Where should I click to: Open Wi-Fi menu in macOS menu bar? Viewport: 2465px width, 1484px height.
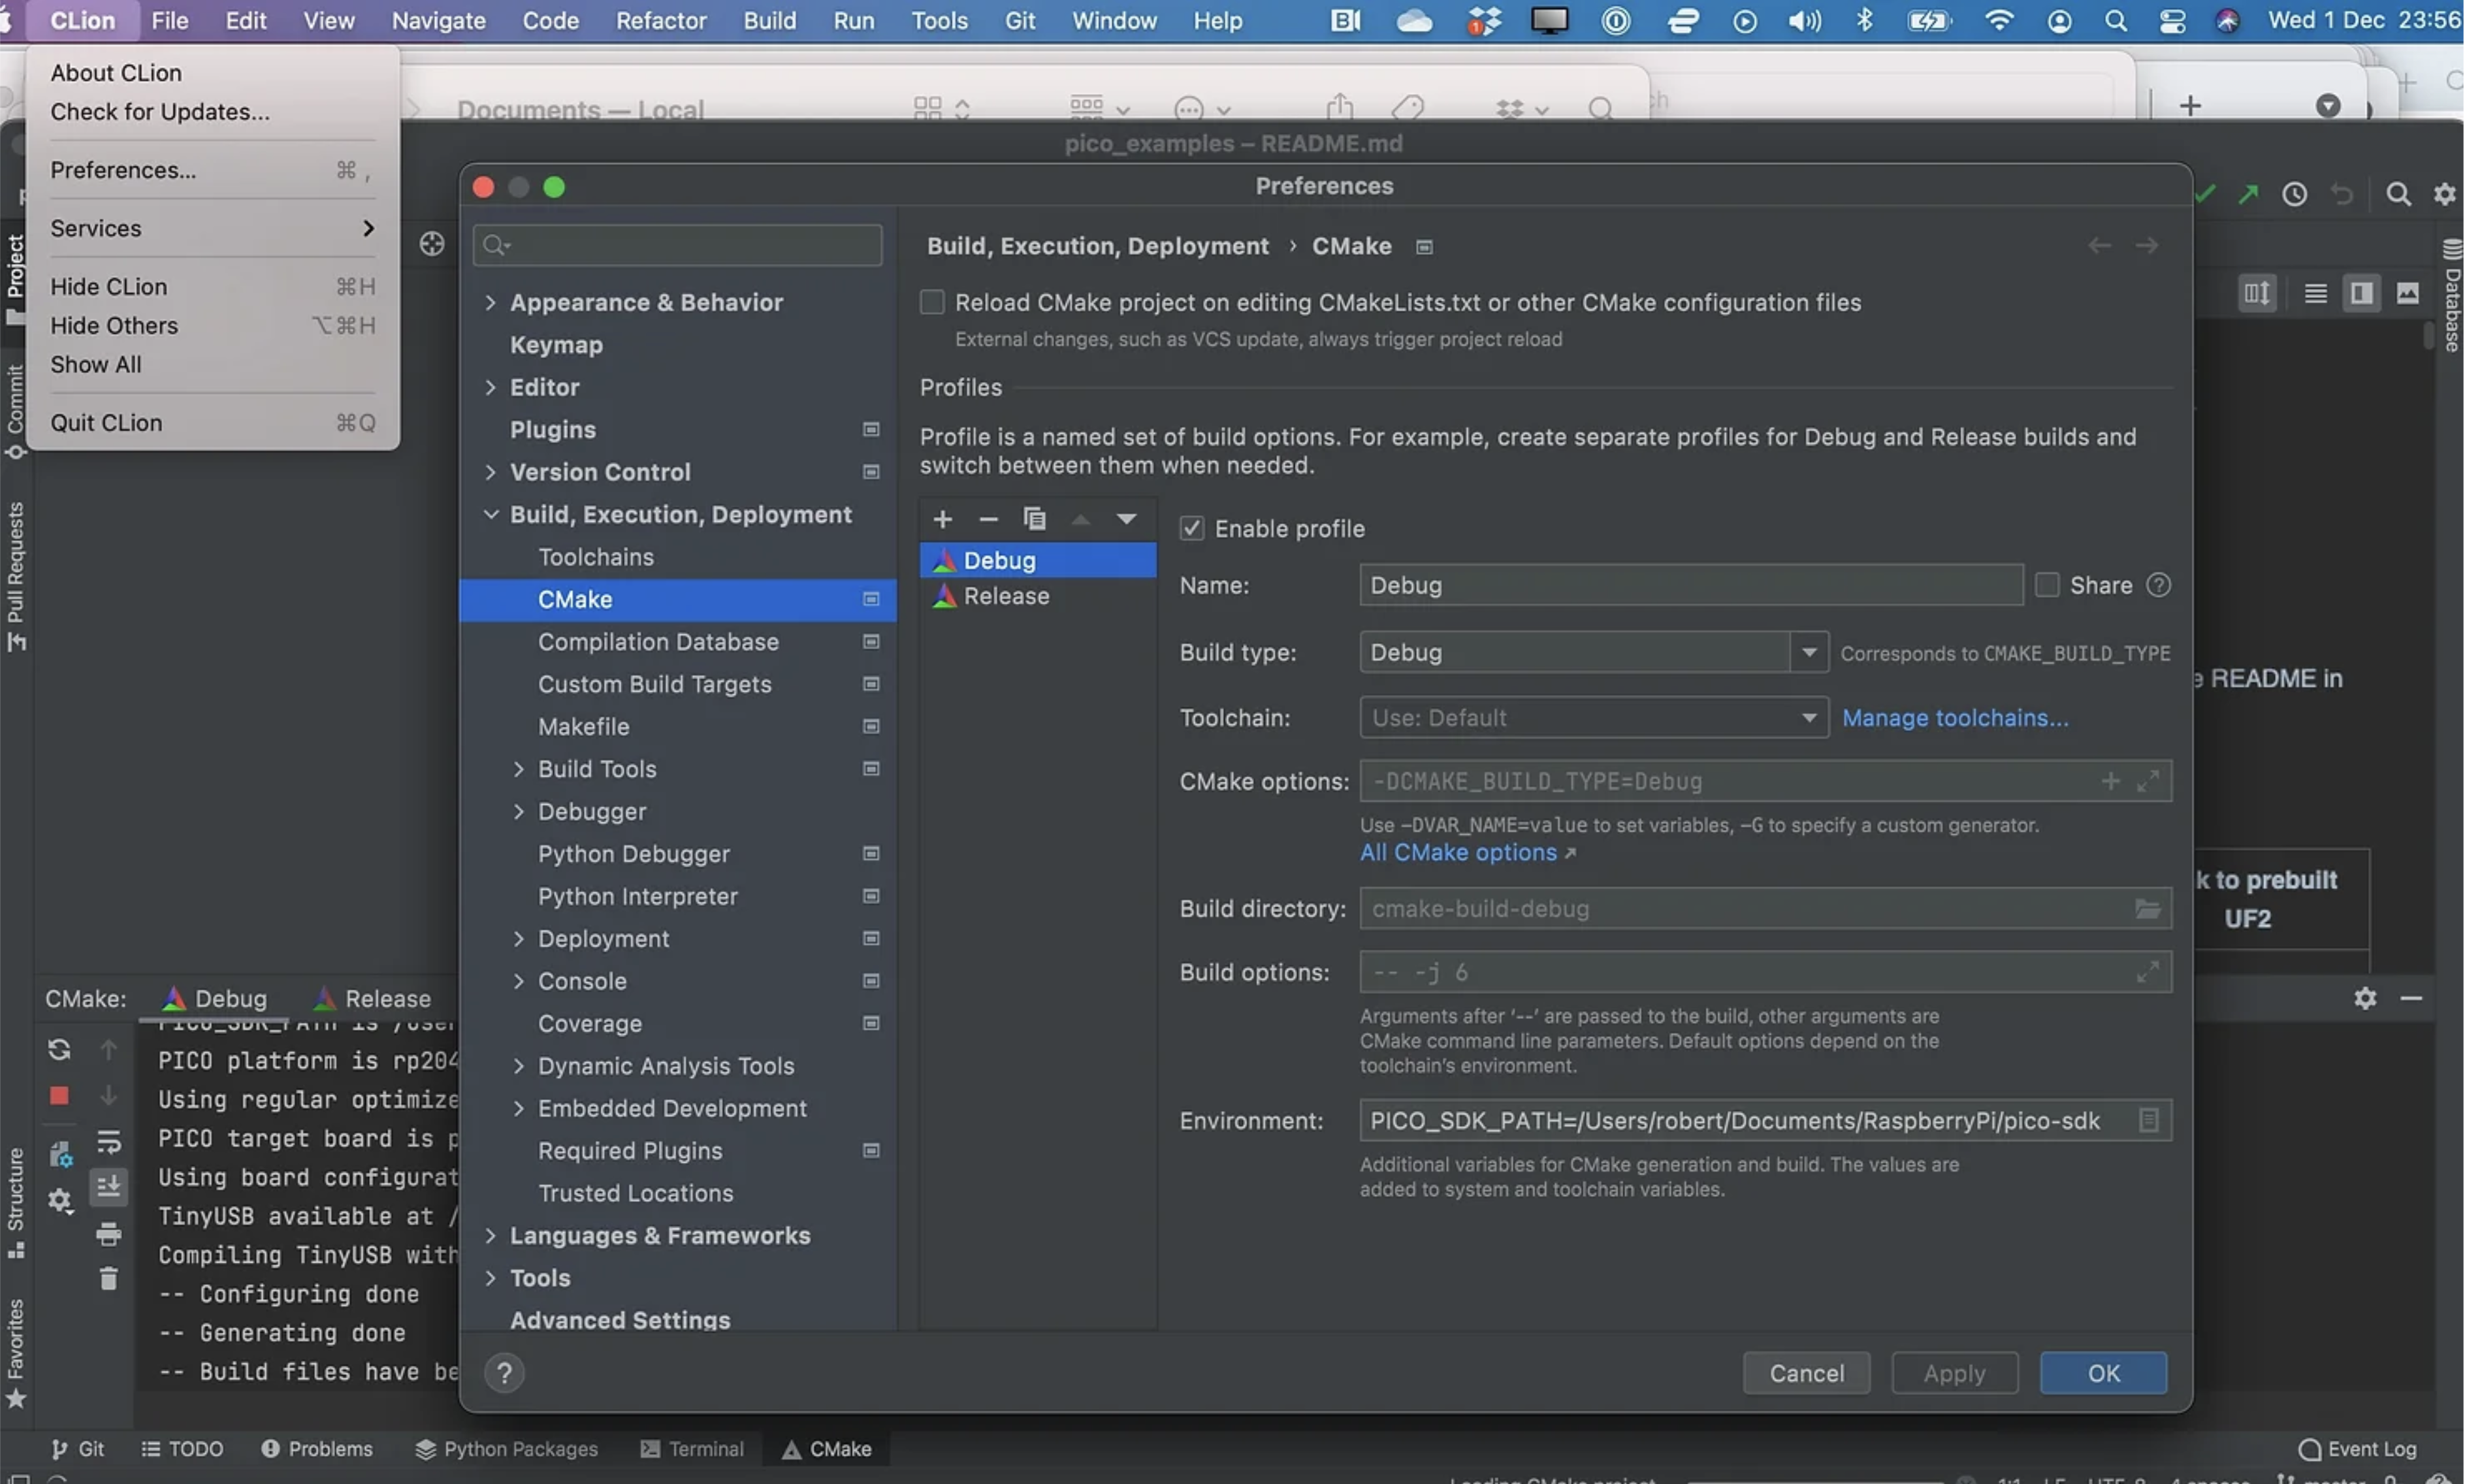(1998, 20)
